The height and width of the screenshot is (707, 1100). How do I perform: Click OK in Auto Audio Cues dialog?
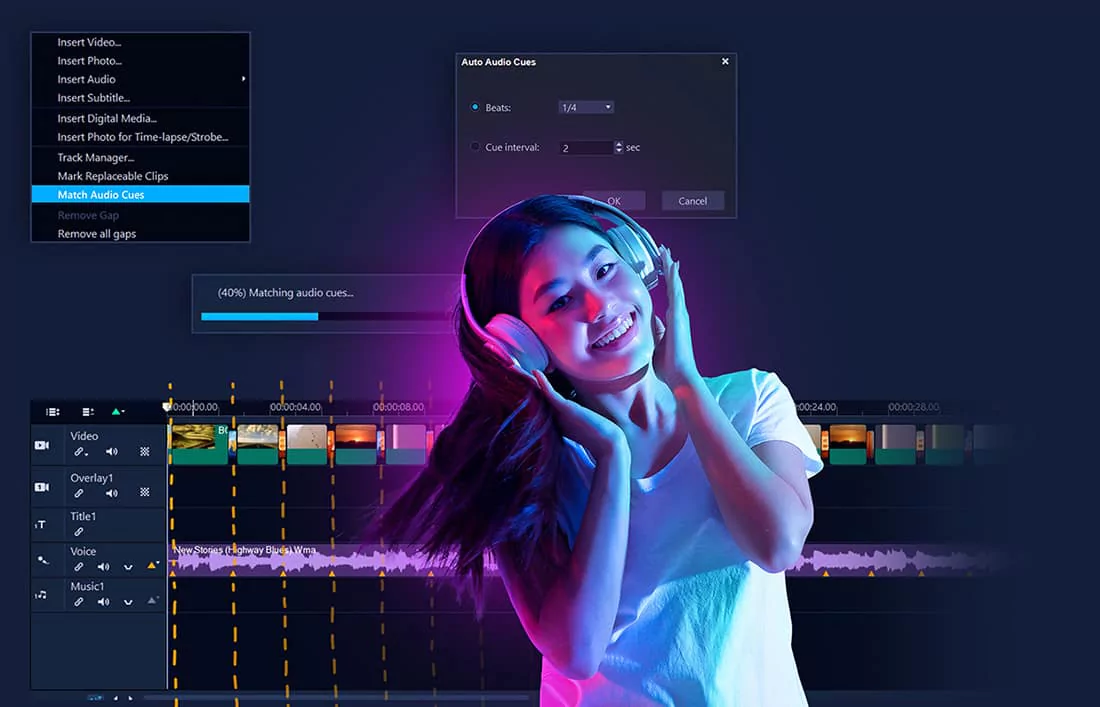614,200
